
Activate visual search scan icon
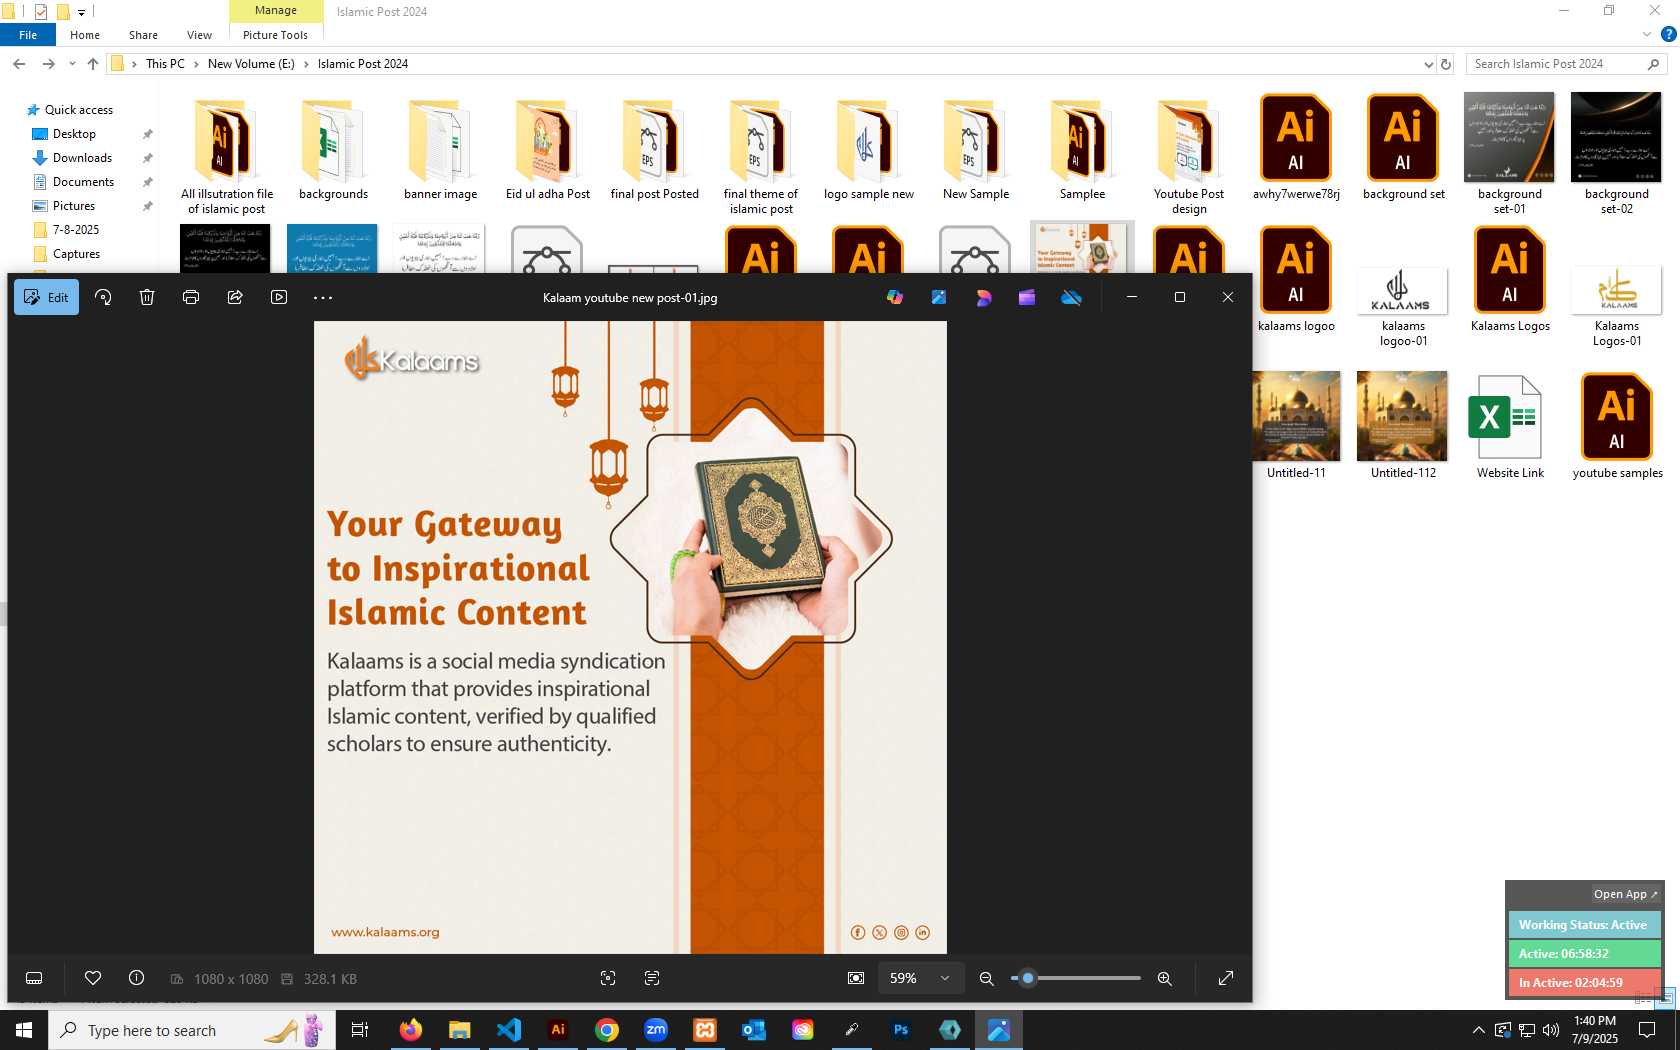(x=608, y=978)
